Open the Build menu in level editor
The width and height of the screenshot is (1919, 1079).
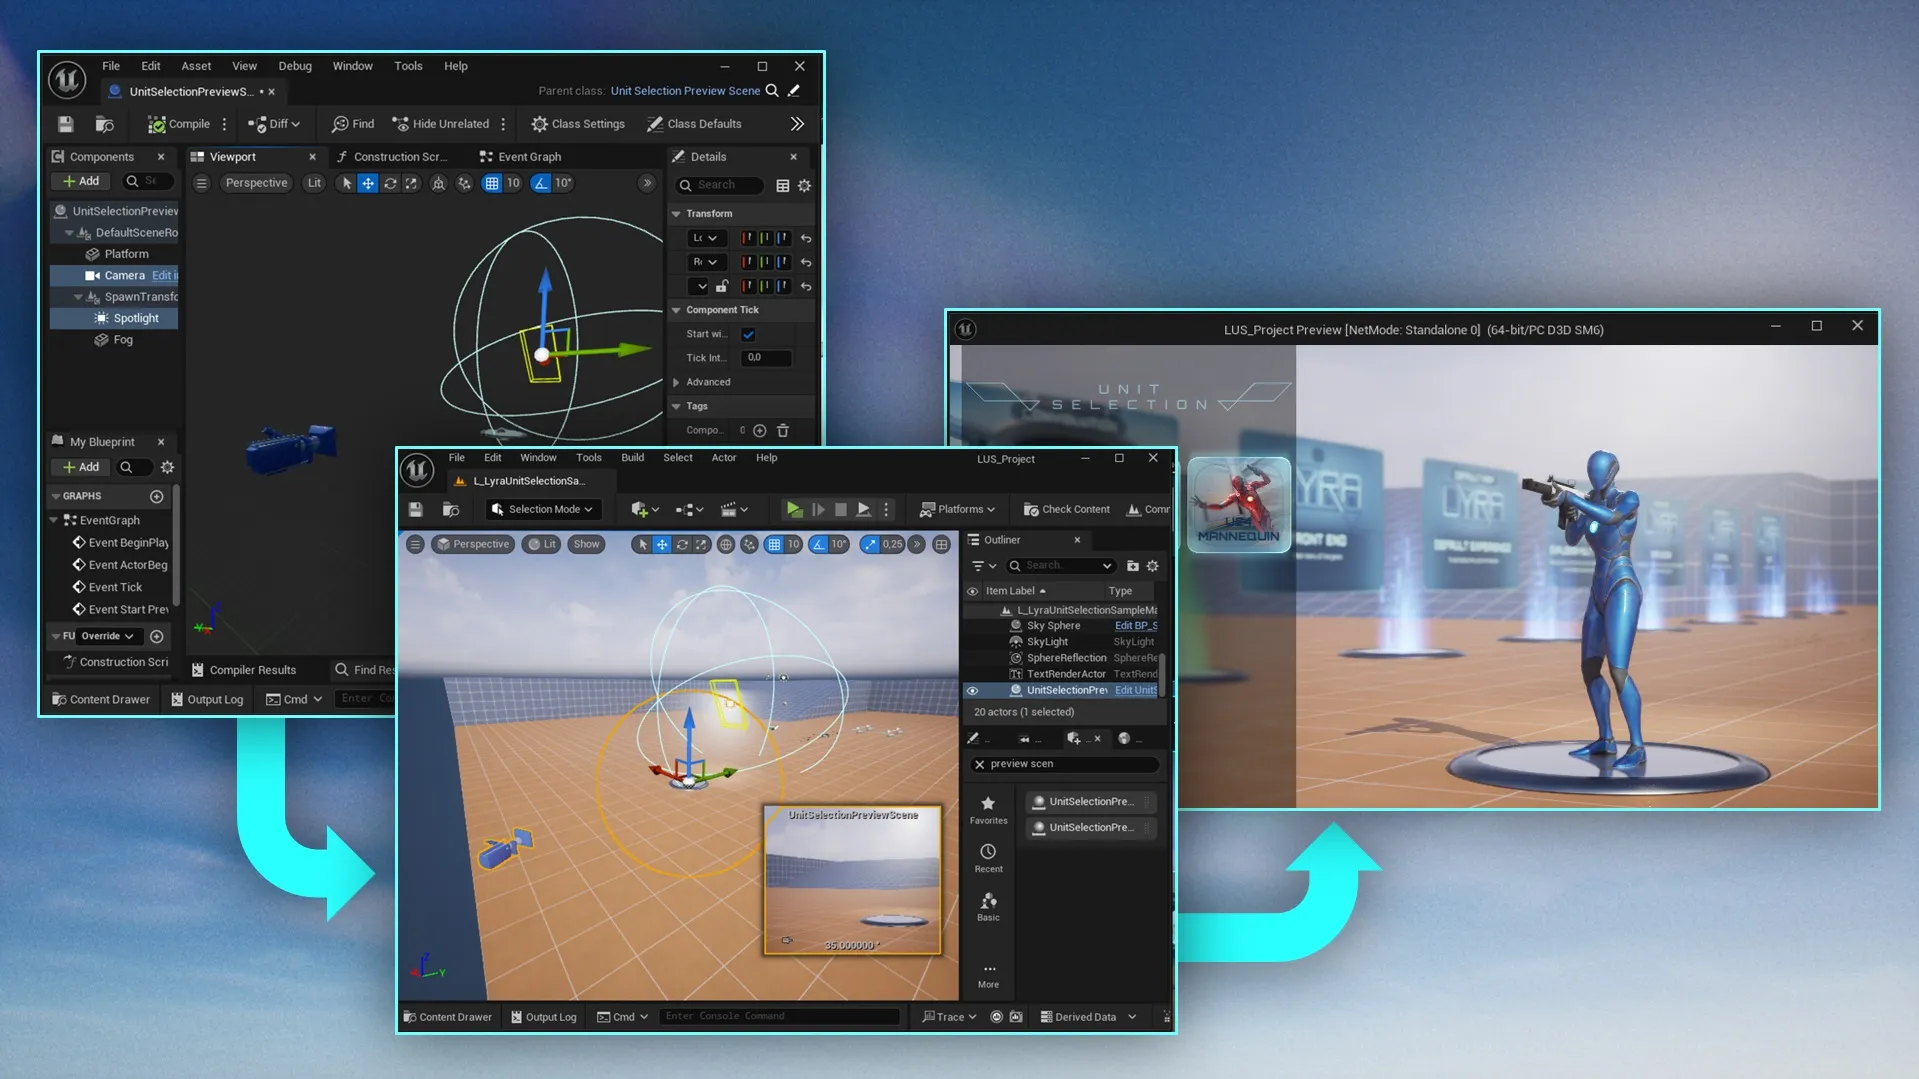pos(632,458)
